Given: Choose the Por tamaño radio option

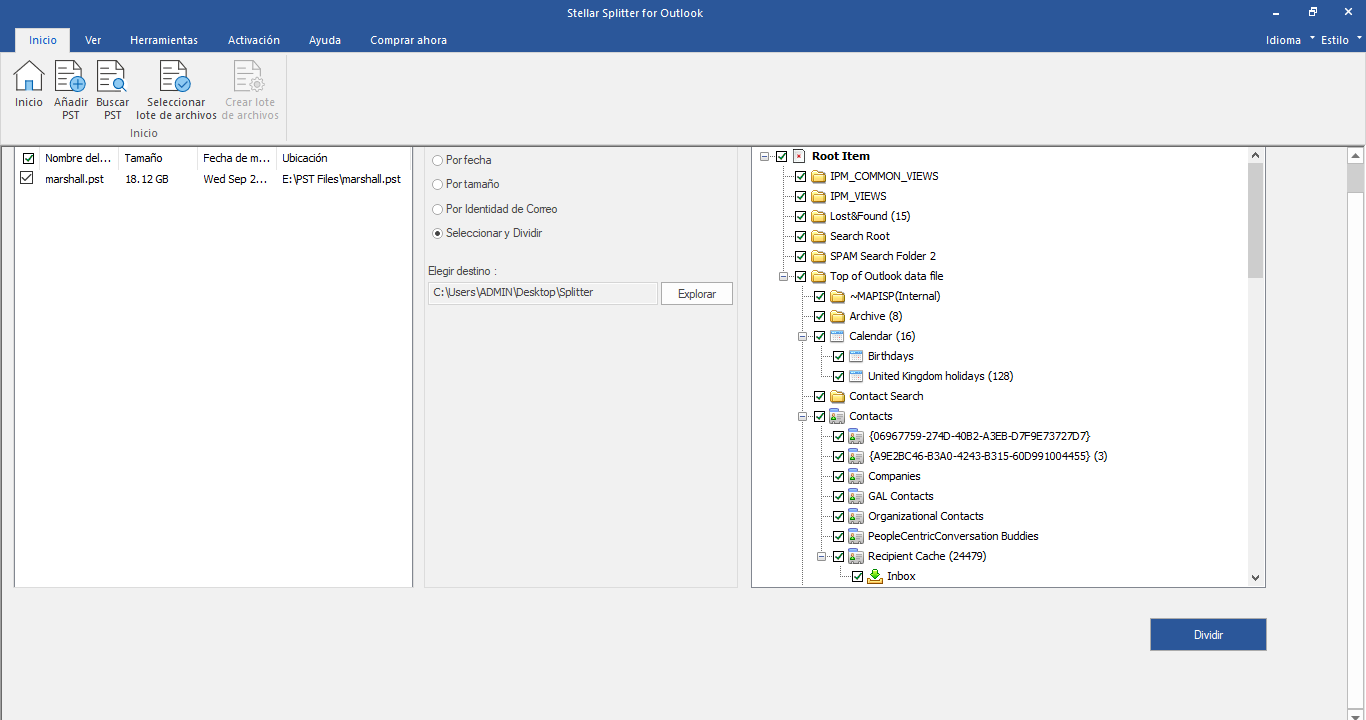Looking at the screenshot, I should tap(437, 184).
